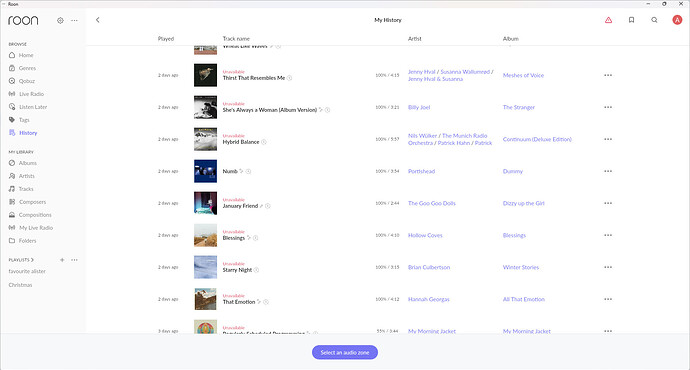Open the favourite alister playlist

(x=27, y=271)
